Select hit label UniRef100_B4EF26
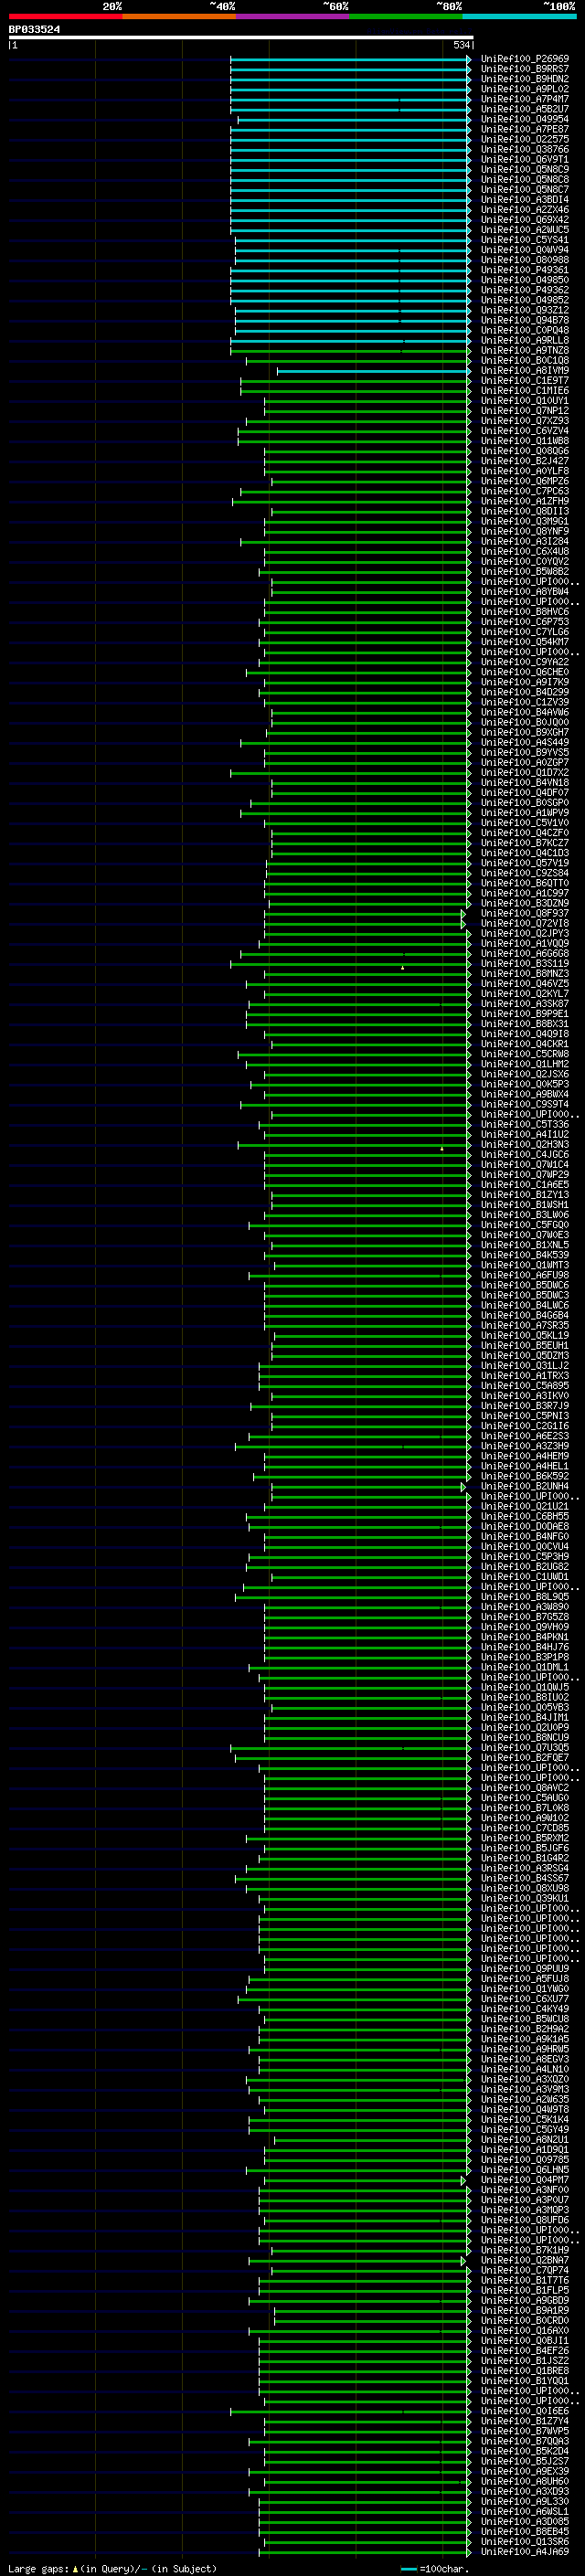This screenshot has width=585, height=2576. (524, 2350)
